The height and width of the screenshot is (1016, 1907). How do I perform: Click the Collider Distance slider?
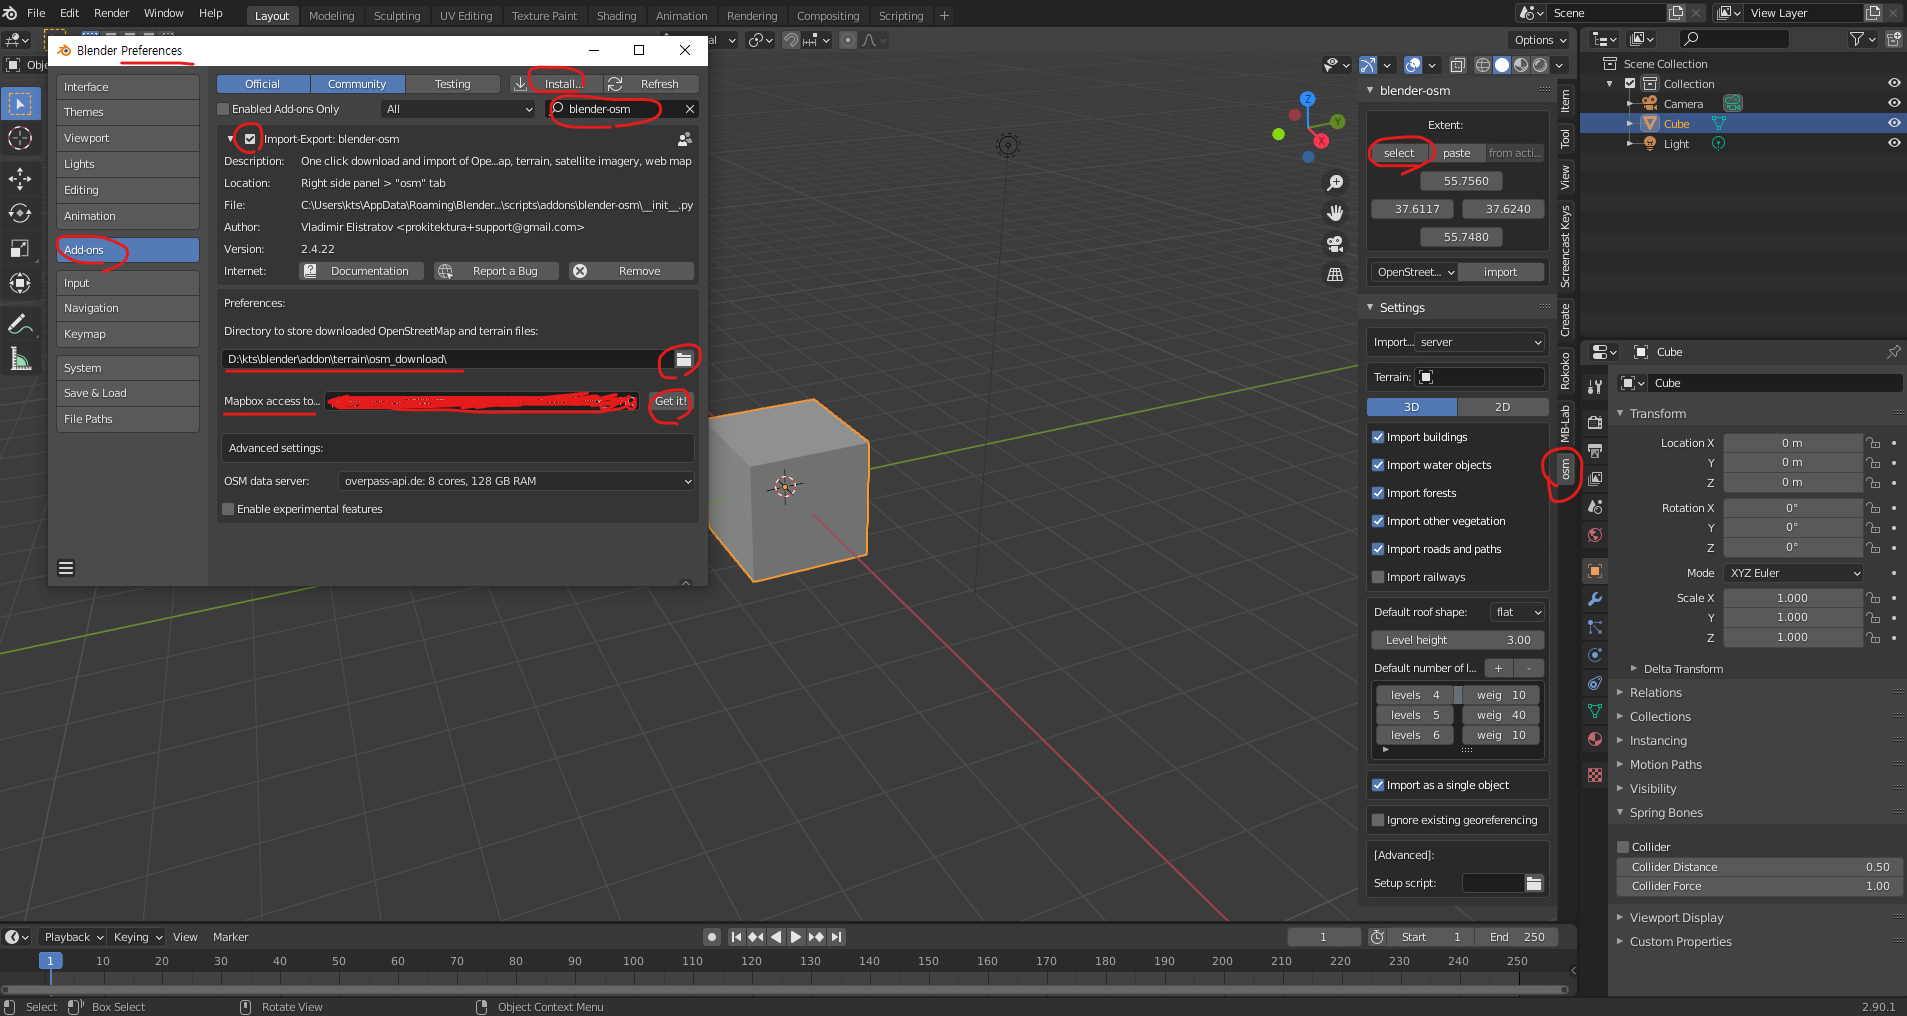(x=1759, y=867)
